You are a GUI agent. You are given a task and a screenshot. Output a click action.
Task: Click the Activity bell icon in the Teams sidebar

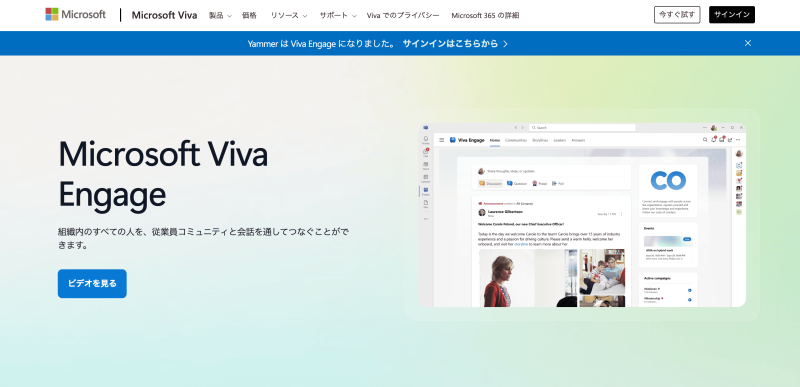click(426, 139)
